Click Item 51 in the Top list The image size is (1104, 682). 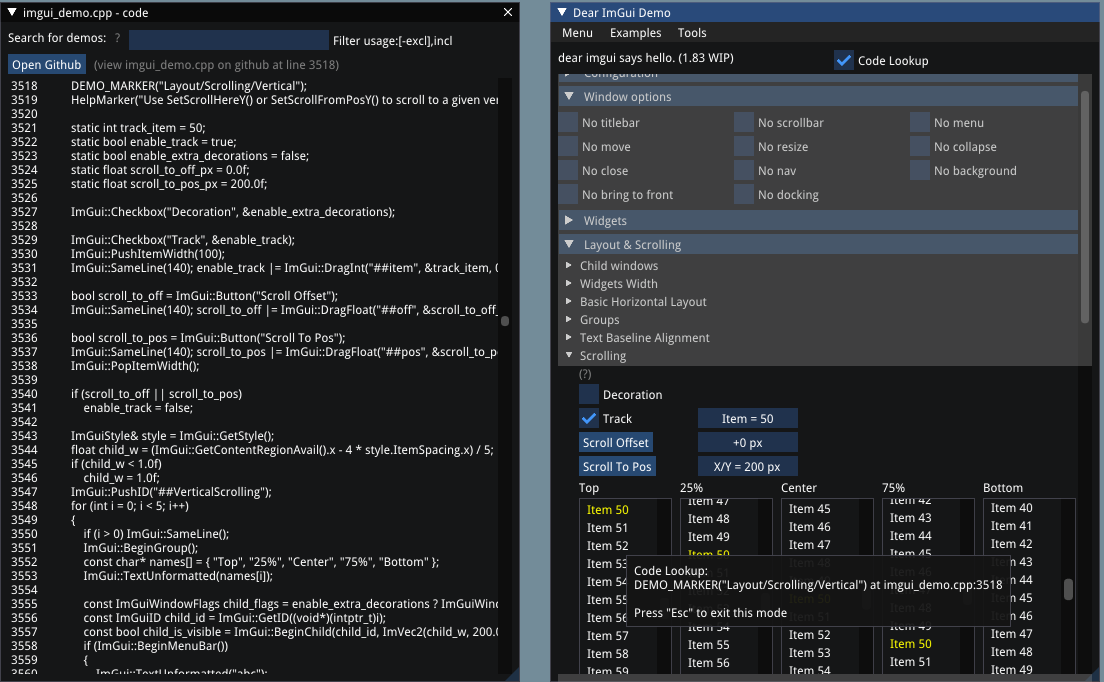click(608, 528)
